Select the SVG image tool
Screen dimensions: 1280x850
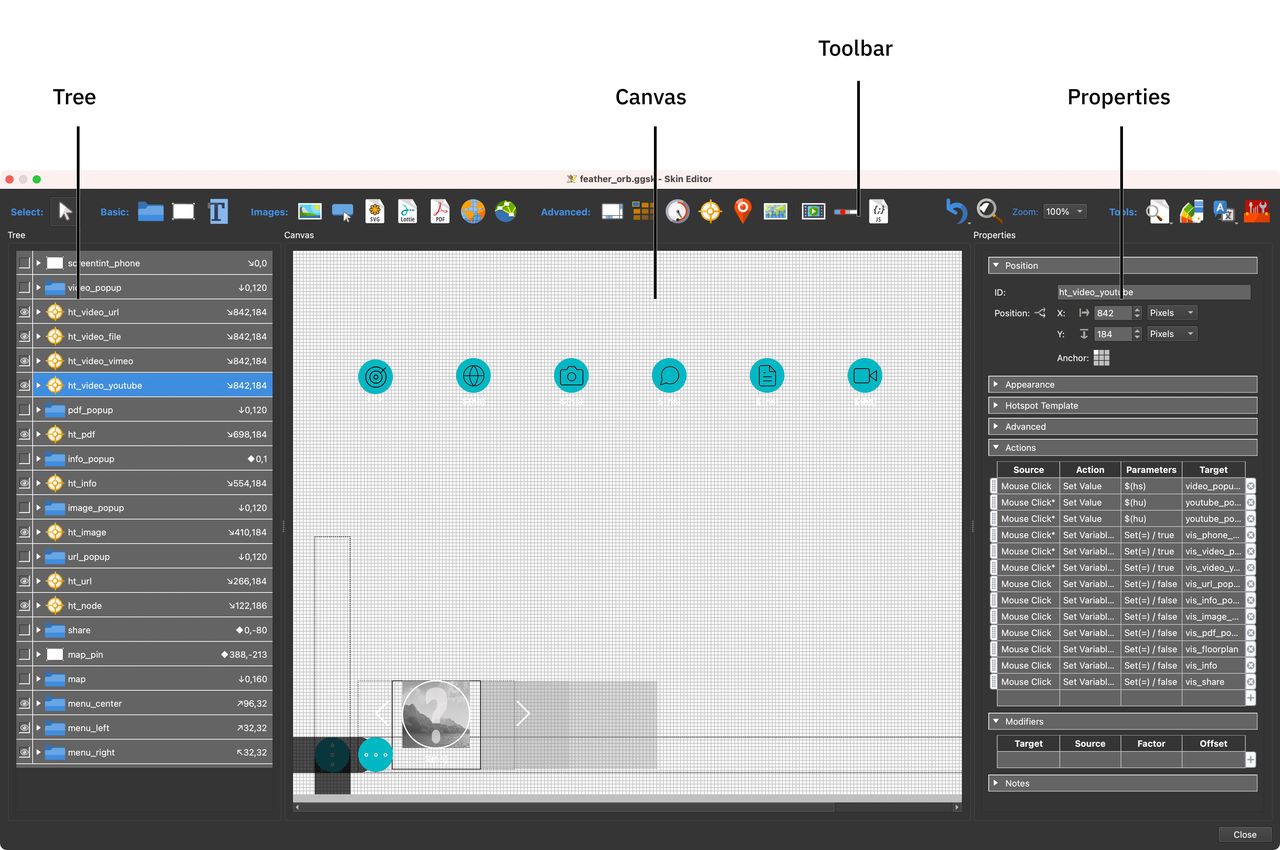coord(375,211)
